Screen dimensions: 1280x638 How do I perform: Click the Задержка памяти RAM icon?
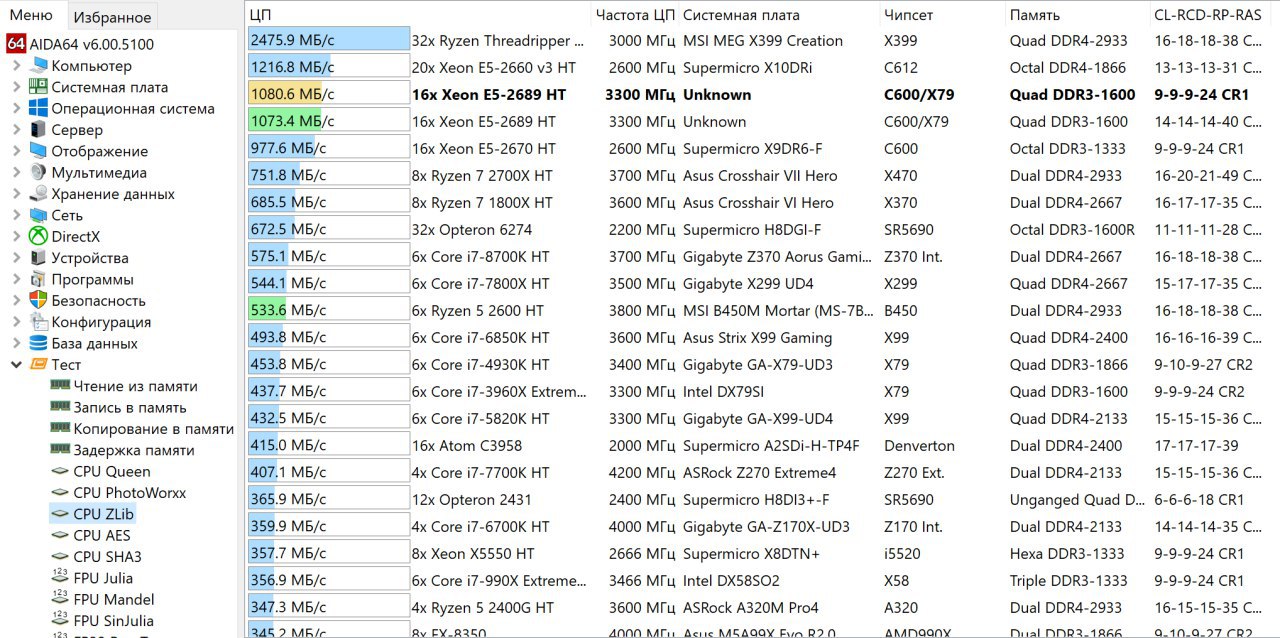click(60, 450)
